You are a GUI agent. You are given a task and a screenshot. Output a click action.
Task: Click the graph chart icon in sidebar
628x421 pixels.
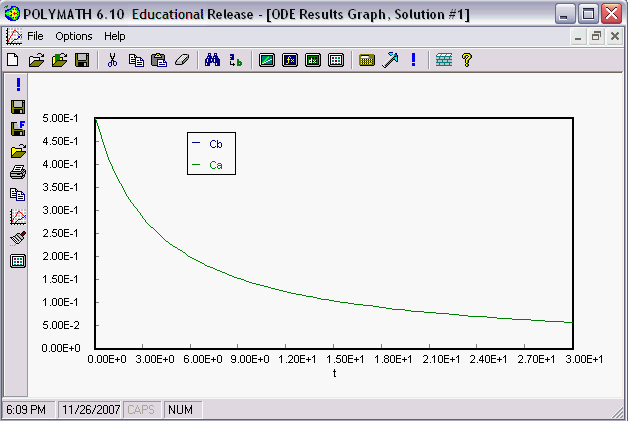click(18, 216)
